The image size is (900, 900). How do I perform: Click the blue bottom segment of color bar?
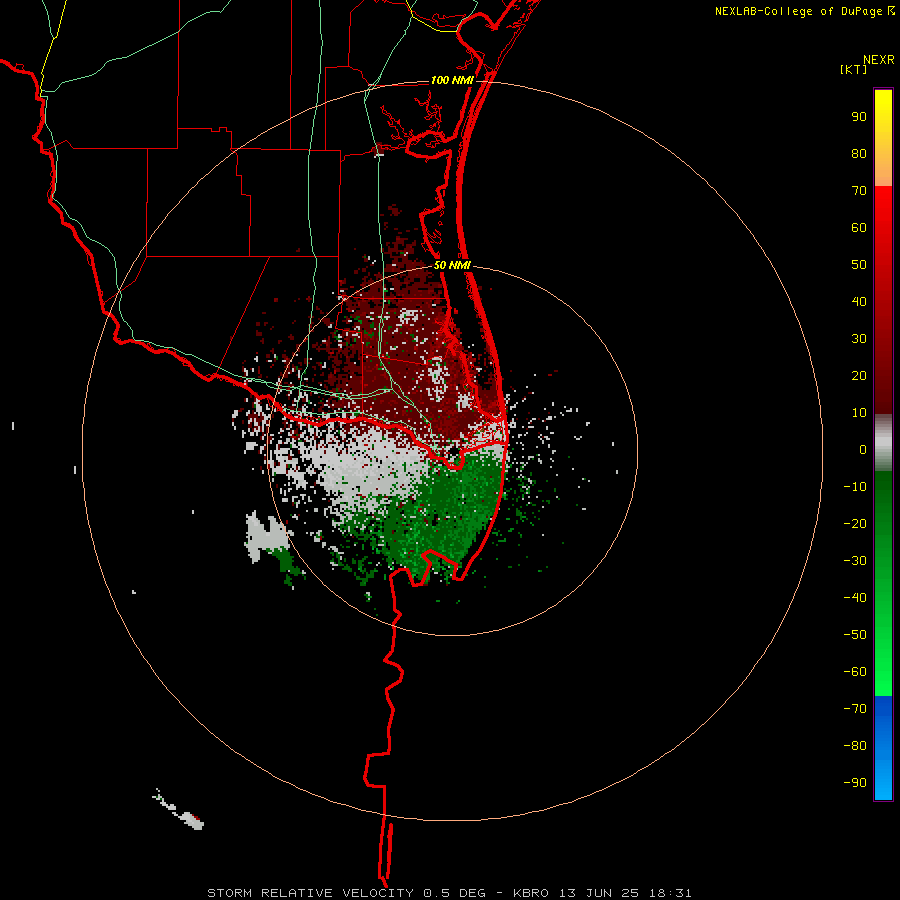883,748
